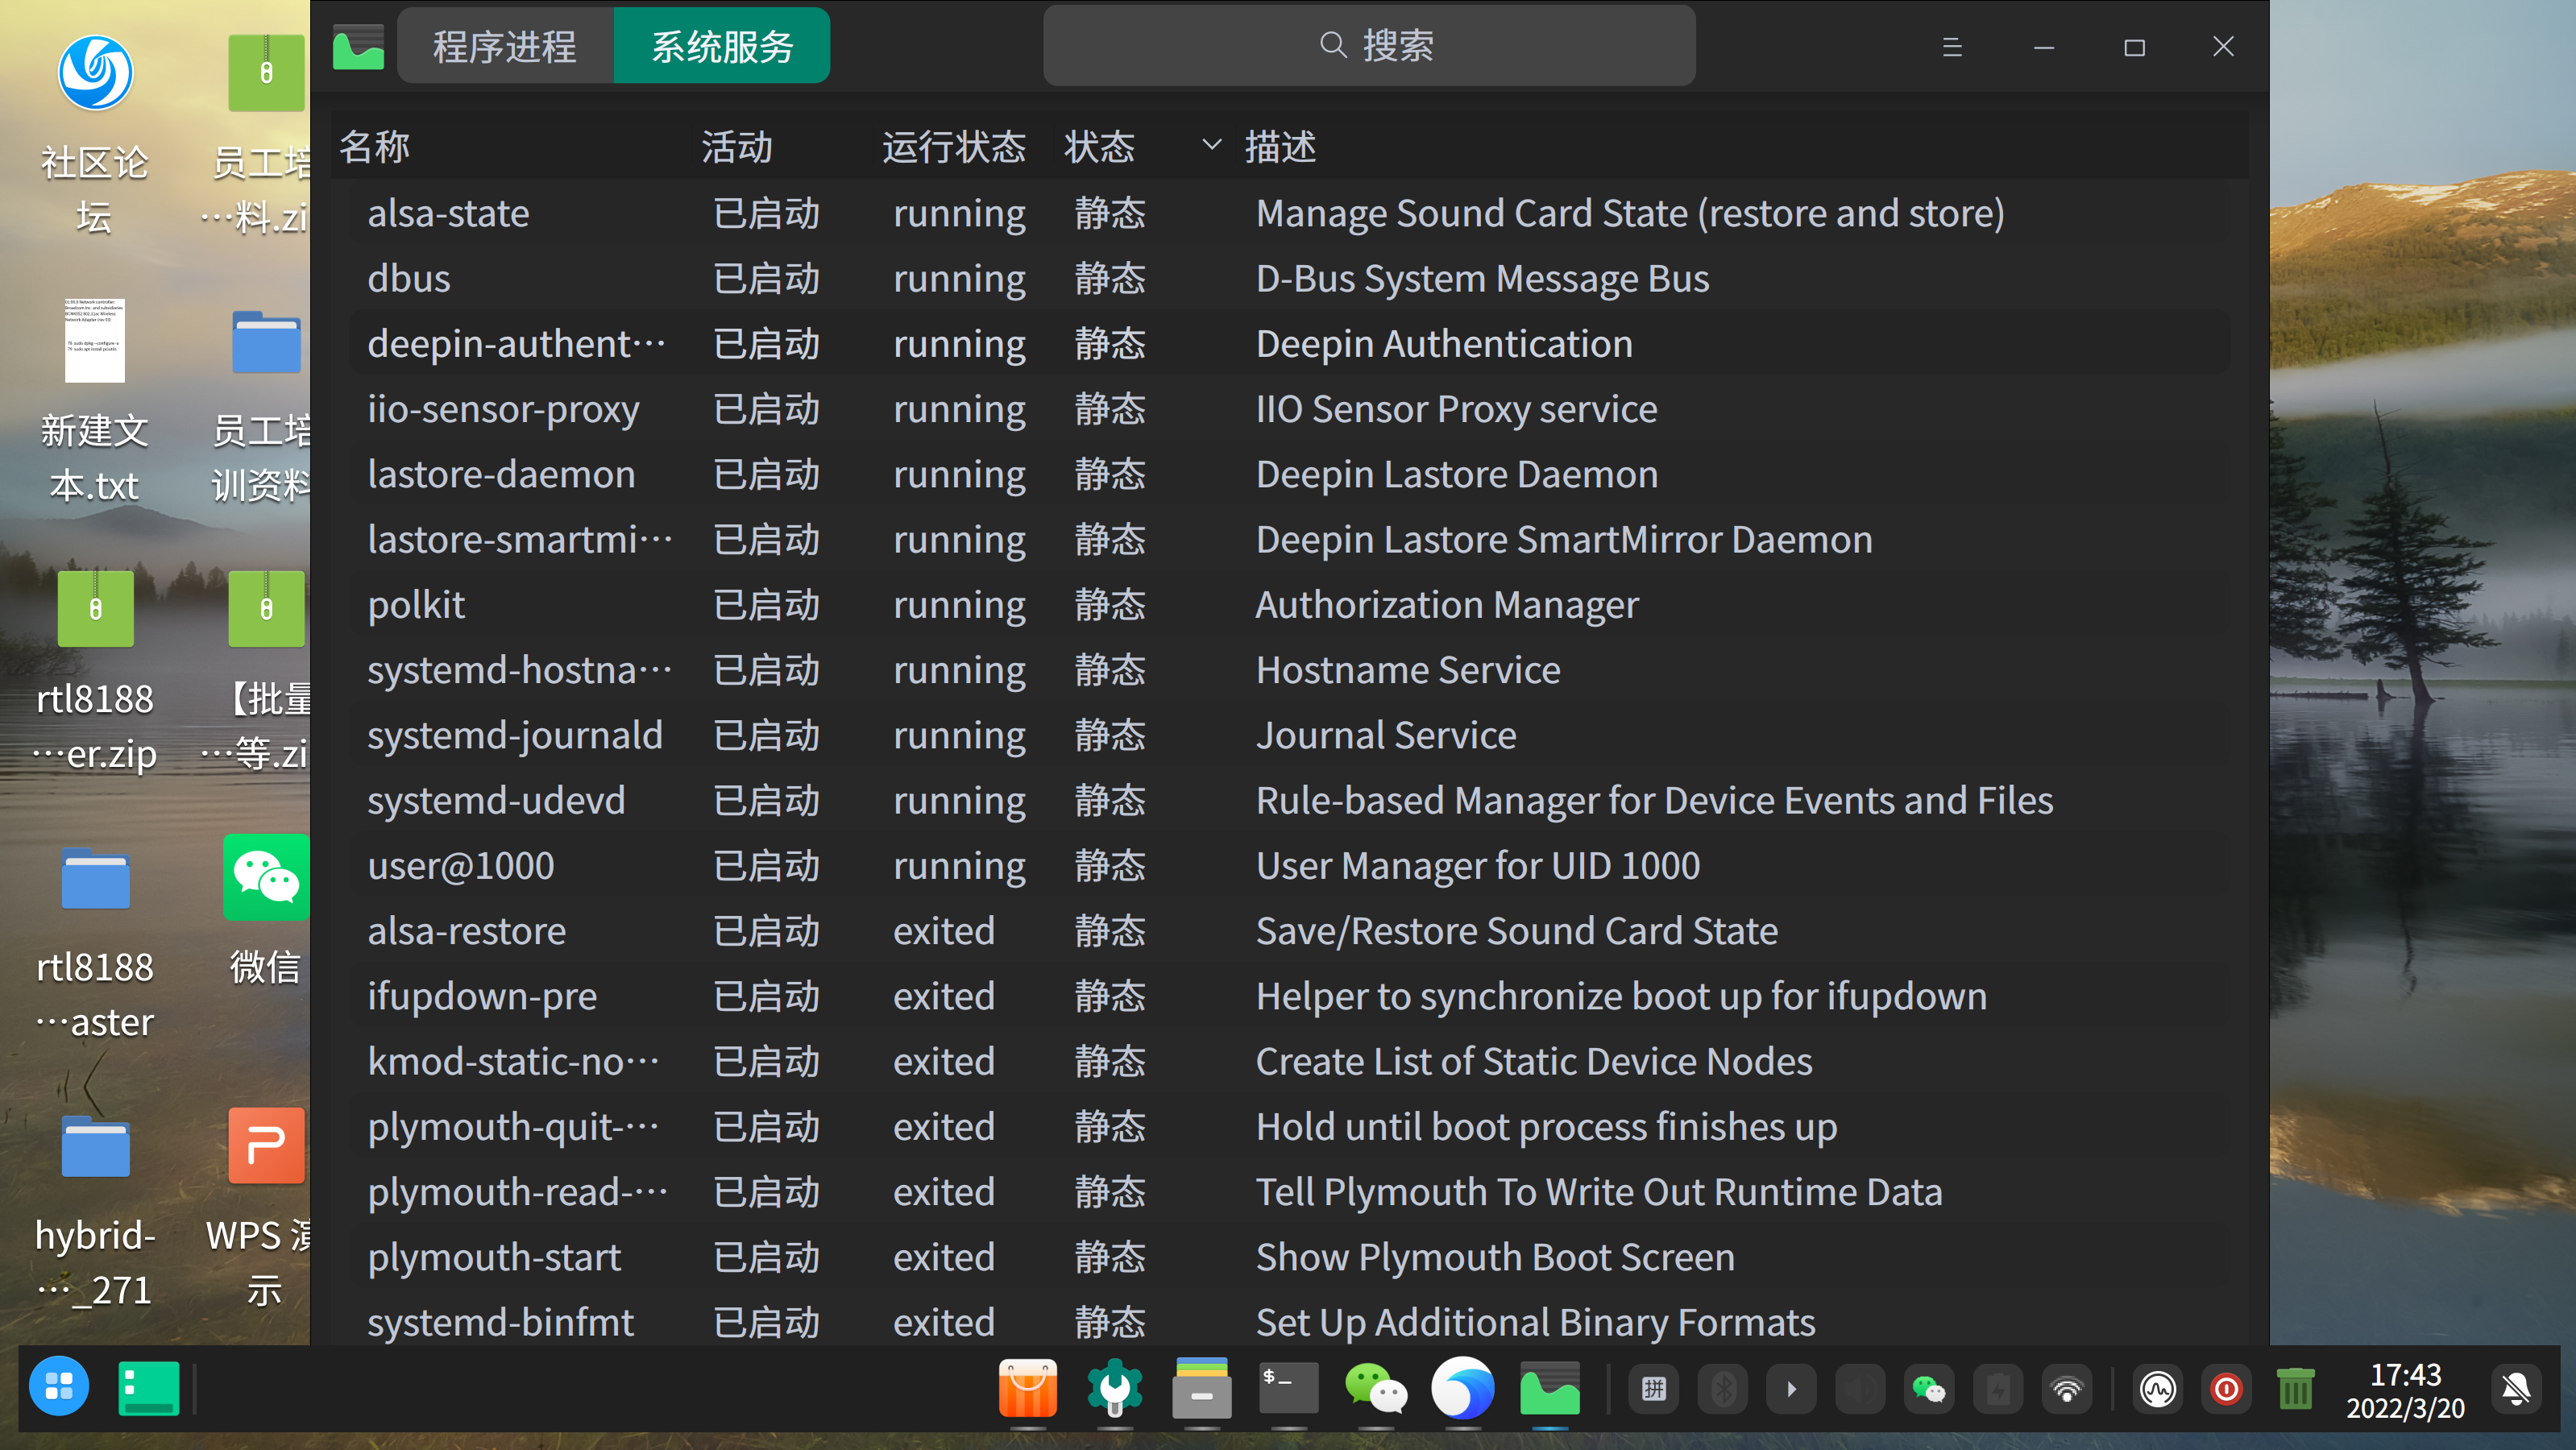Screen dimensions: 2576x1450
Task: Click the 搜索 search field
Action: (1368, 46)
